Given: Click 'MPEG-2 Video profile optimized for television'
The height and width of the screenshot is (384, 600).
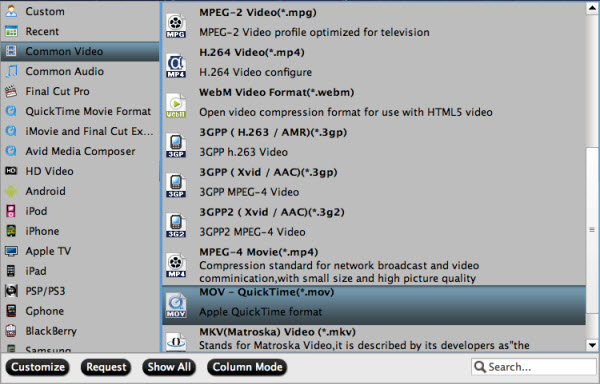Looking at the screenshot, I should click(x=314, y=32).
